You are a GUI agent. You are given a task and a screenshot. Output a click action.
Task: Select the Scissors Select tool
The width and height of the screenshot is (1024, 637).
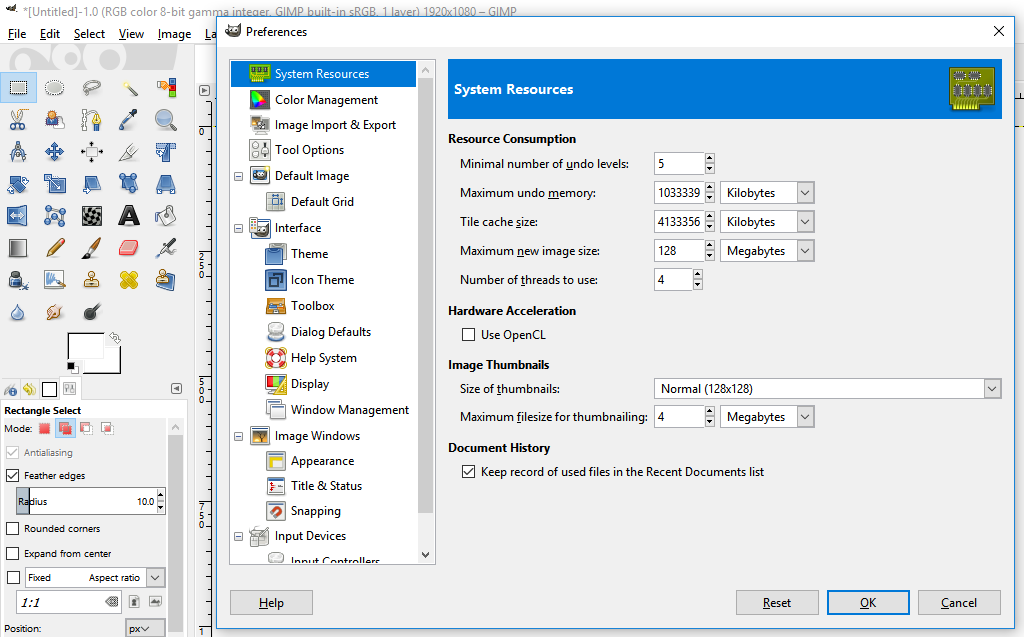pos(18,120)
